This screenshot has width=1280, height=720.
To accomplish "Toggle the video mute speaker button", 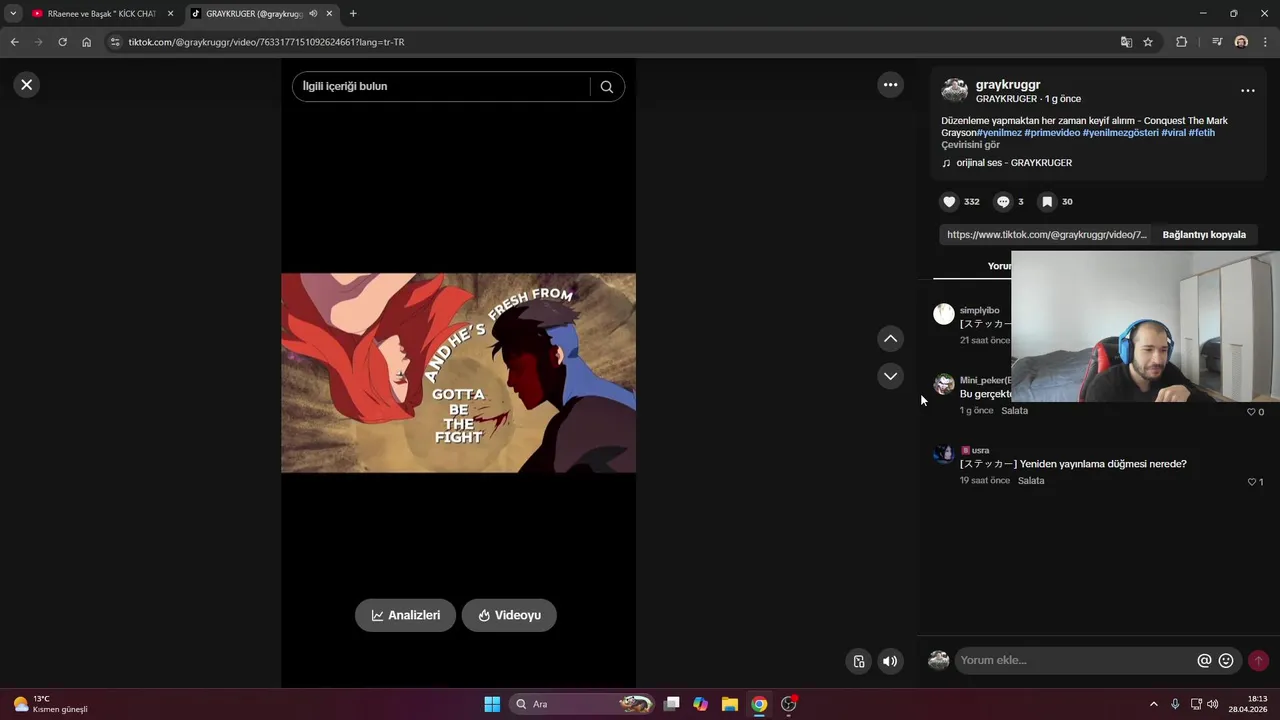I will click(x=889, y=661).
